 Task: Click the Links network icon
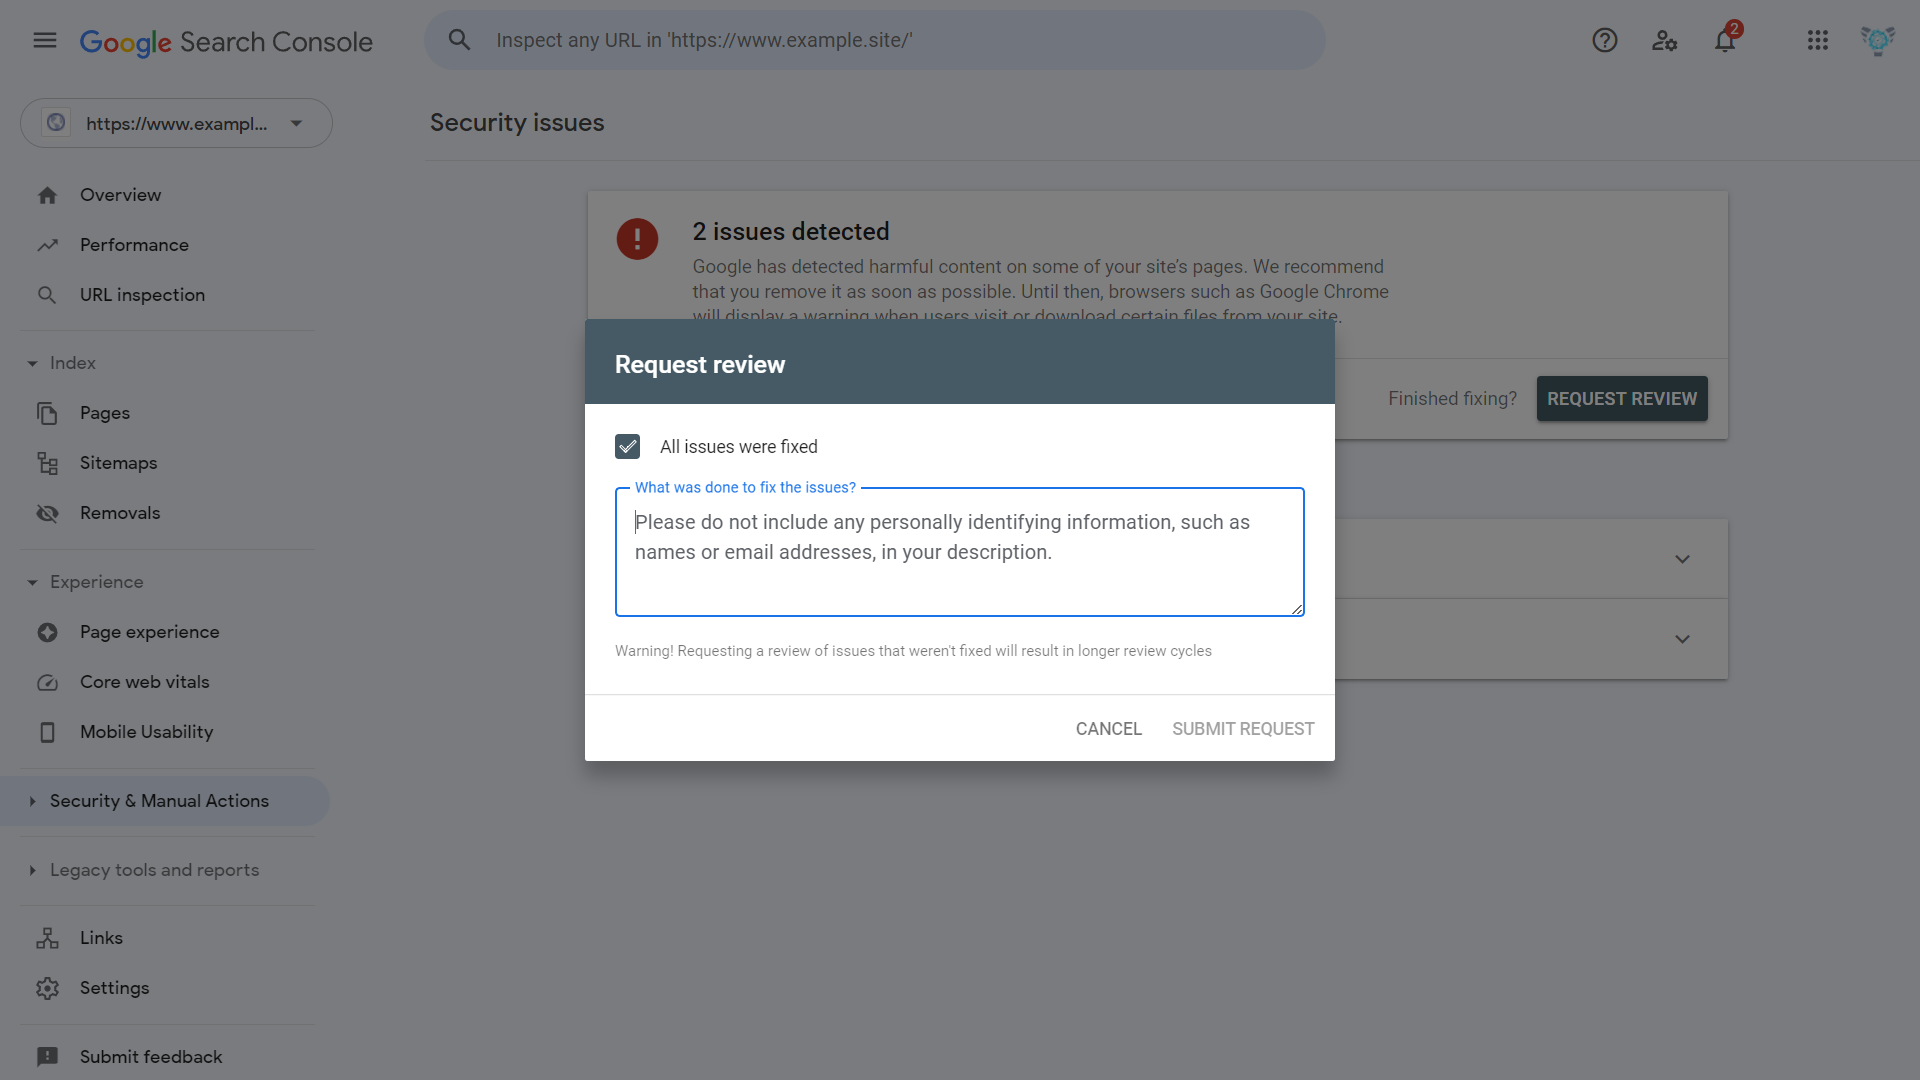click(47, 938)
